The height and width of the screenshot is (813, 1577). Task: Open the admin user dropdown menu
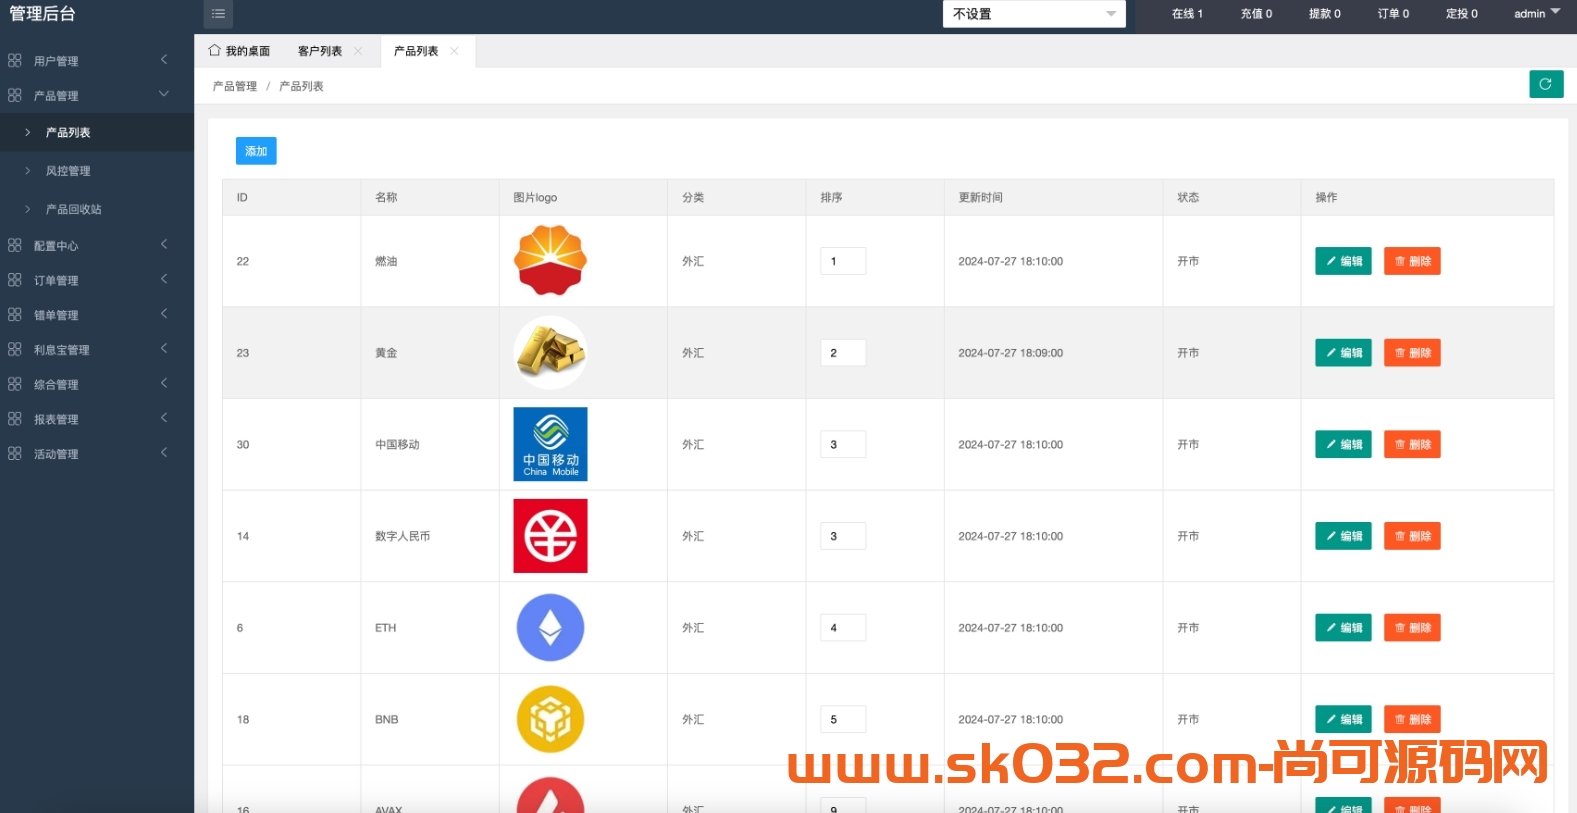click(1537, 13)
